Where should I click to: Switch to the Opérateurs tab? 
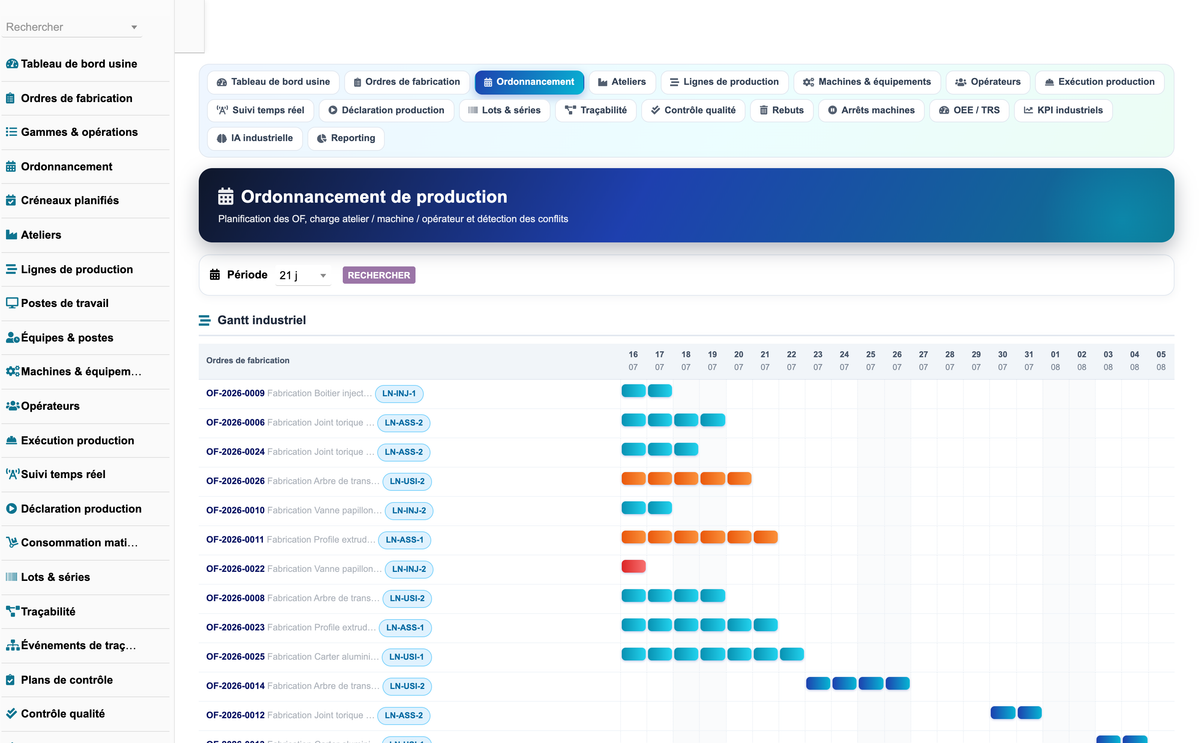(x=988, y=82)
